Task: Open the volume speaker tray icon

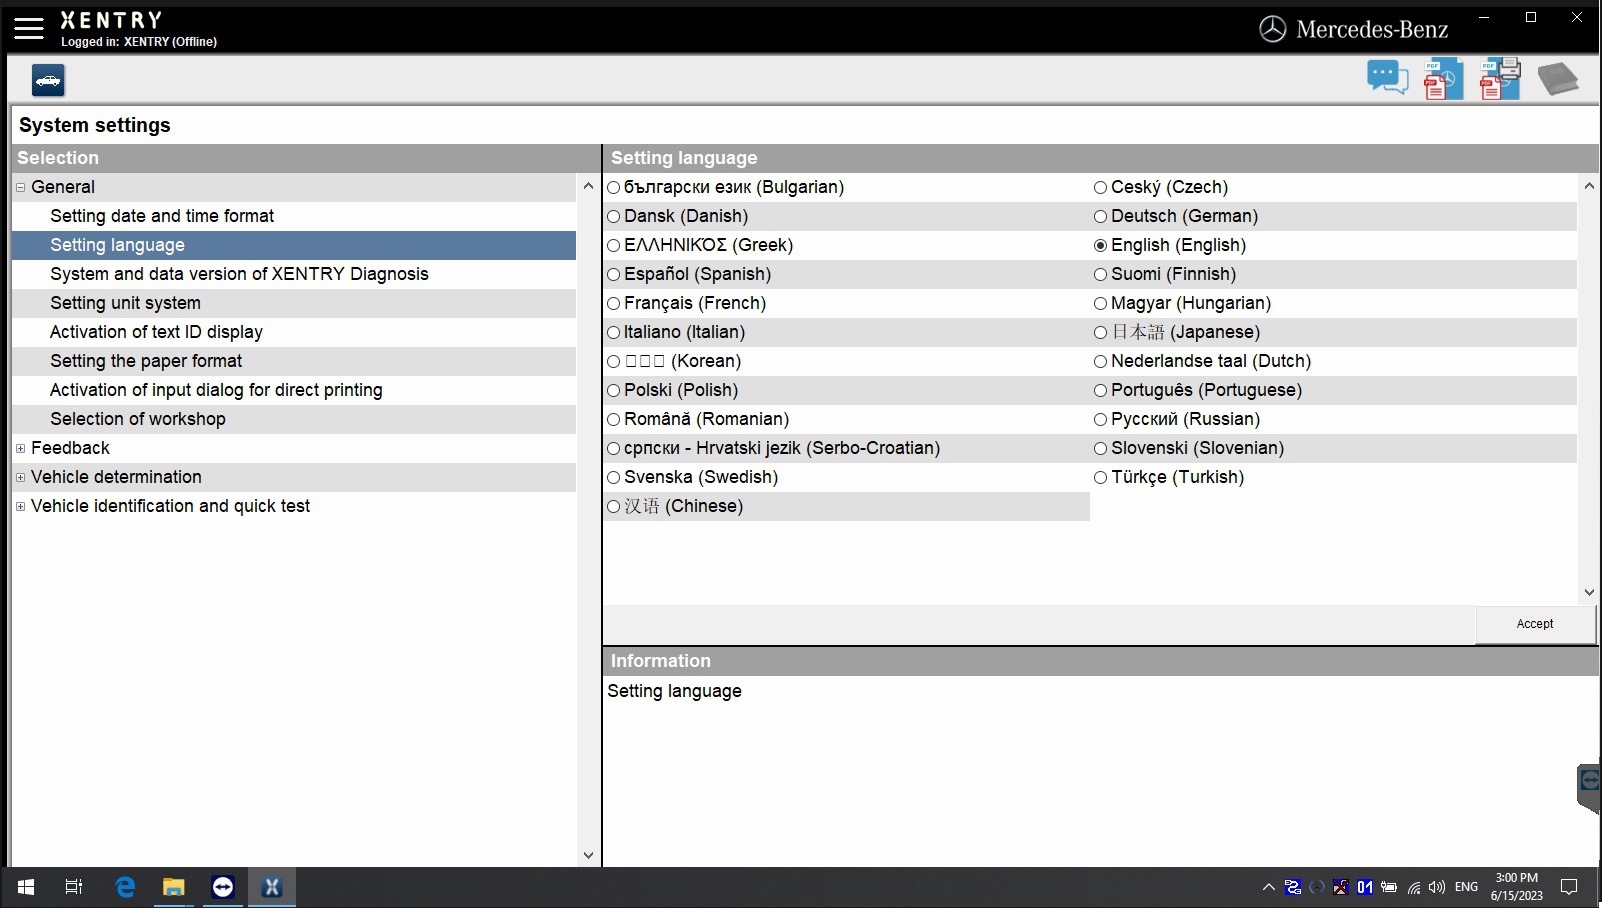Action: tap(1437, 887)
